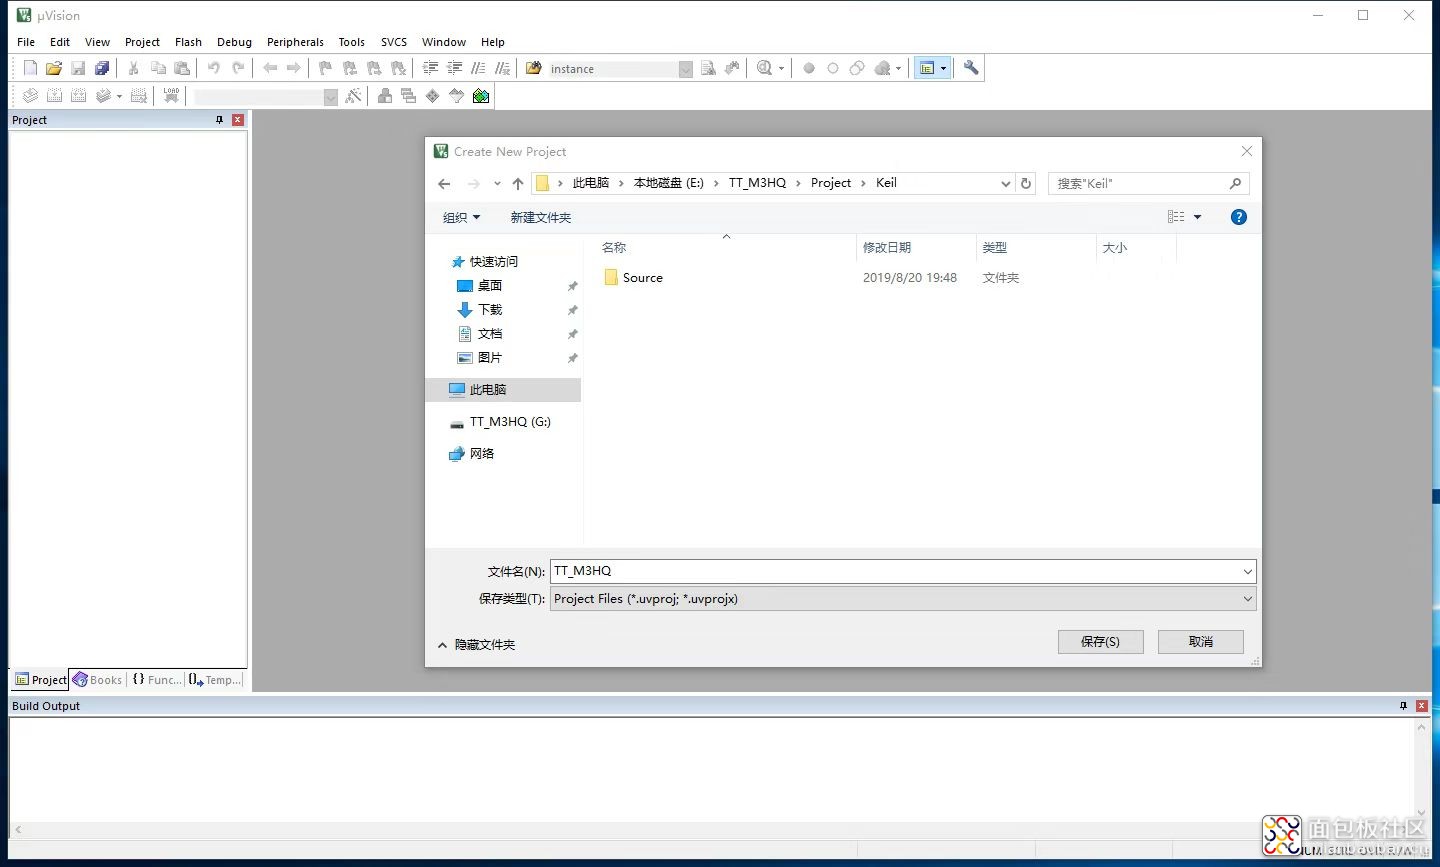Screen dimensions: 1440x867
Task: Expand the address bar previous locations dropdown
Action: click(1005, 183)
